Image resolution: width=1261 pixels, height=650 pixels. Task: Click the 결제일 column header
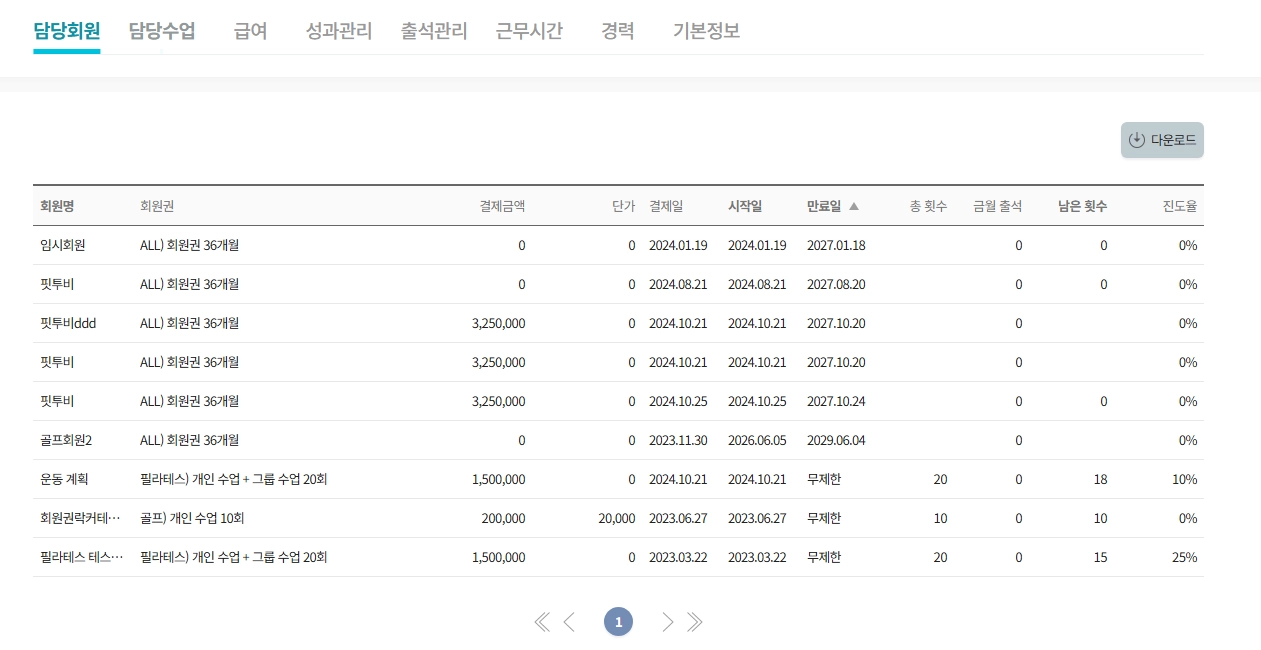666,206
